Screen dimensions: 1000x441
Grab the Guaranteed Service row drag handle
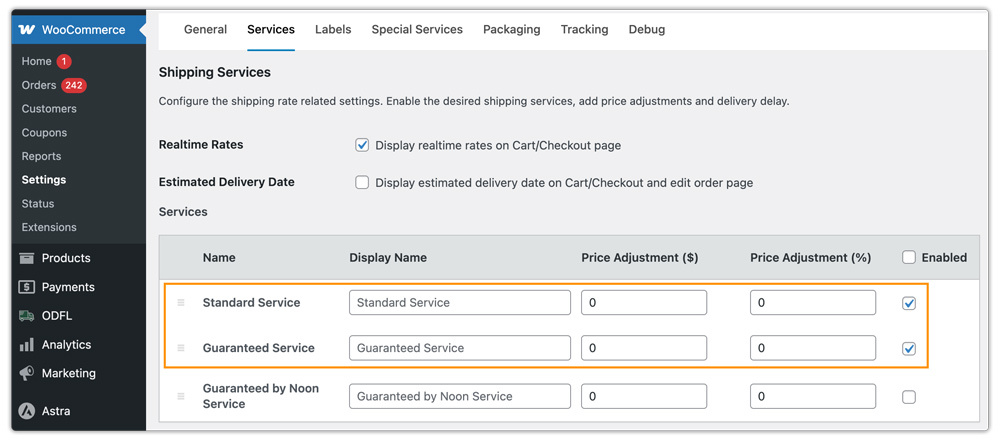coord(180,348)
